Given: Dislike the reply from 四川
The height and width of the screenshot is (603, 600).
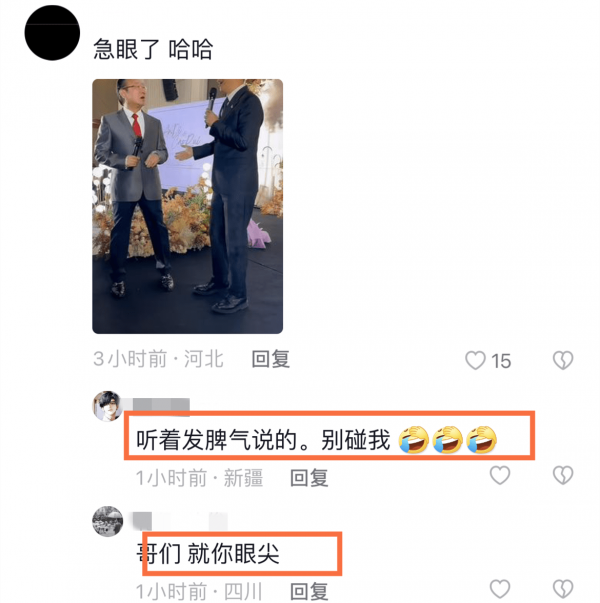Looking at the screenshot, I should (x=563, y=589).
